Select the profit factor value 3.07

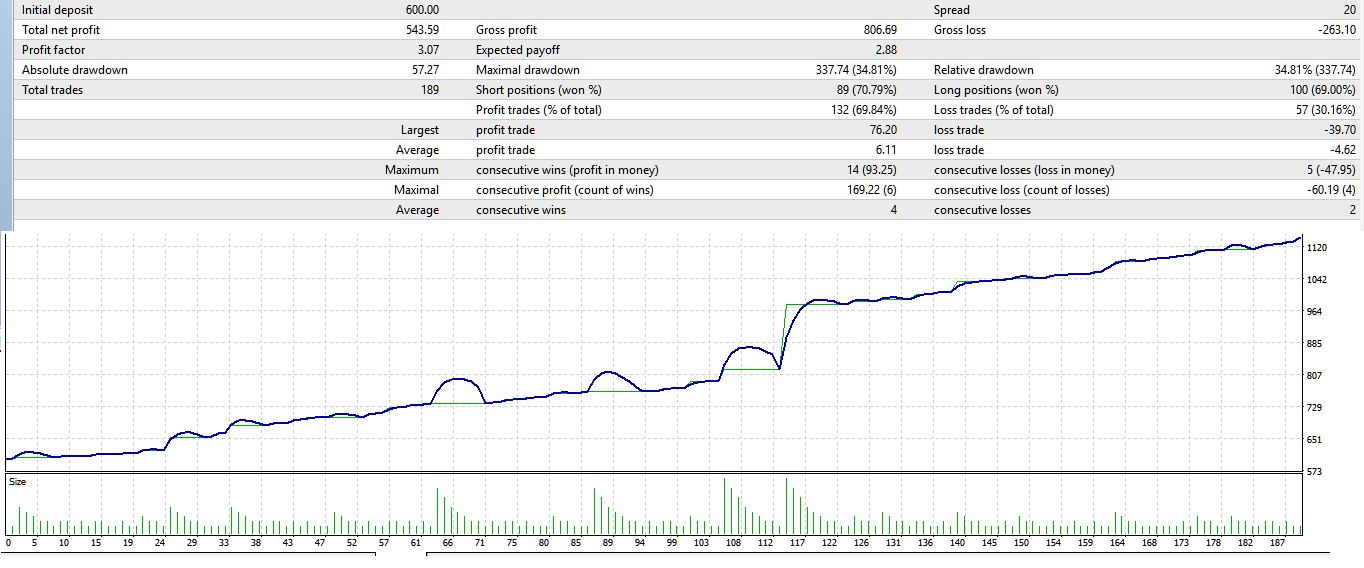429,50
